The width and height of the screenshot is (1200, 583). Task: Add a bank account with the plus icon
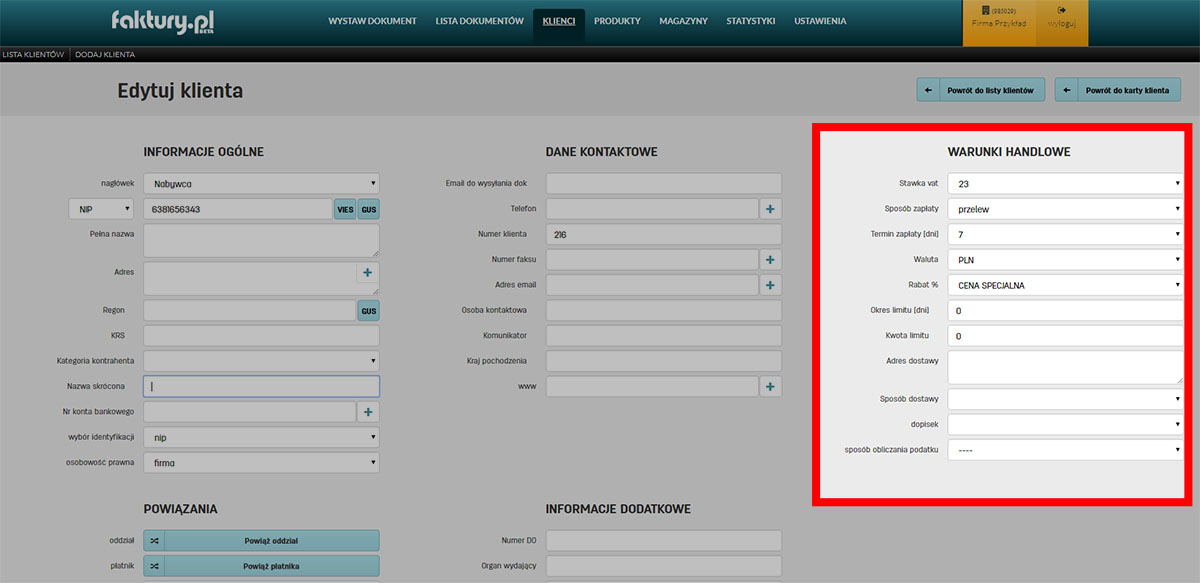[x=368, y=412]
